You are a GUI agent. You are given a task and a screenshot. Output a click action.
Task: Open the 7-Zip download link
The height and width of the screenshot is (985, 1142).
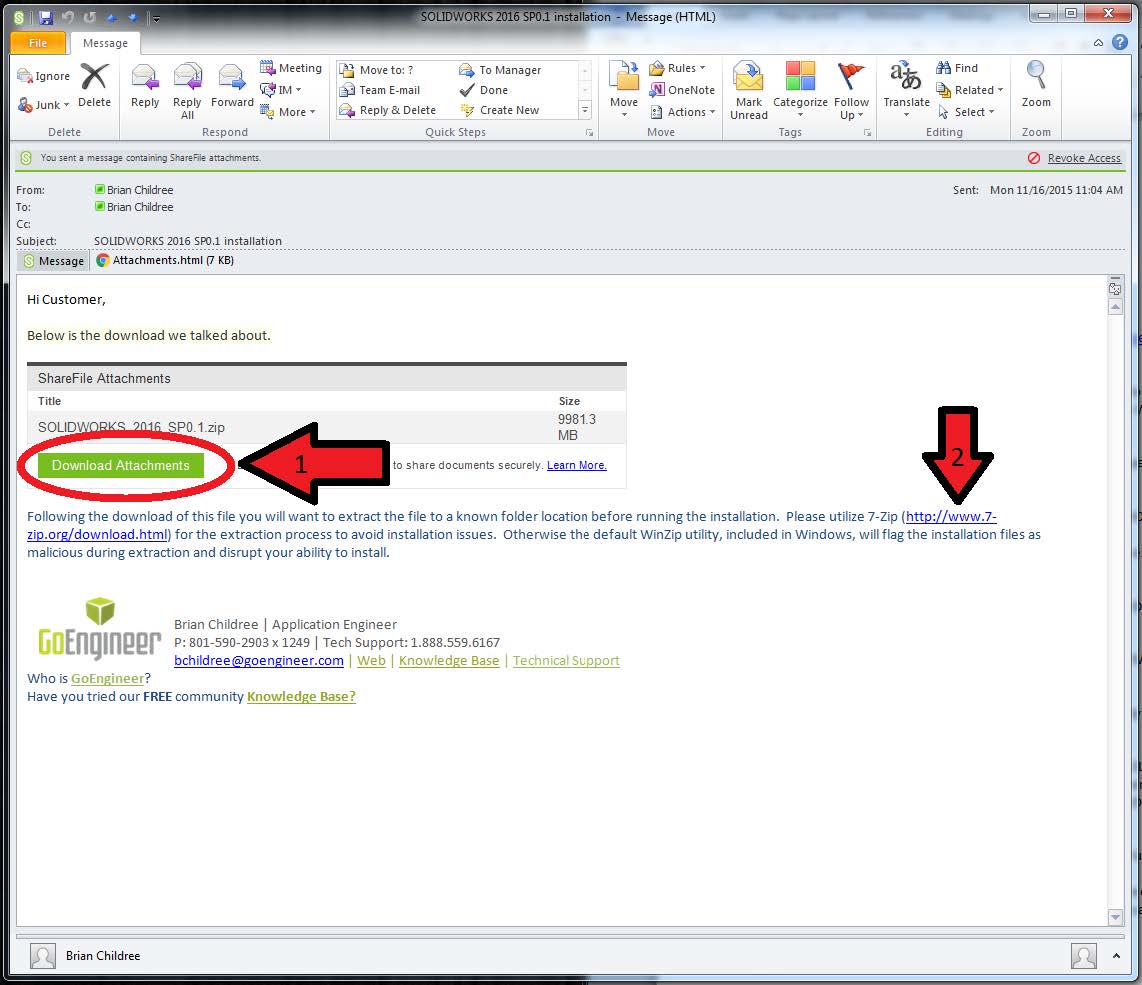[950, 517]
